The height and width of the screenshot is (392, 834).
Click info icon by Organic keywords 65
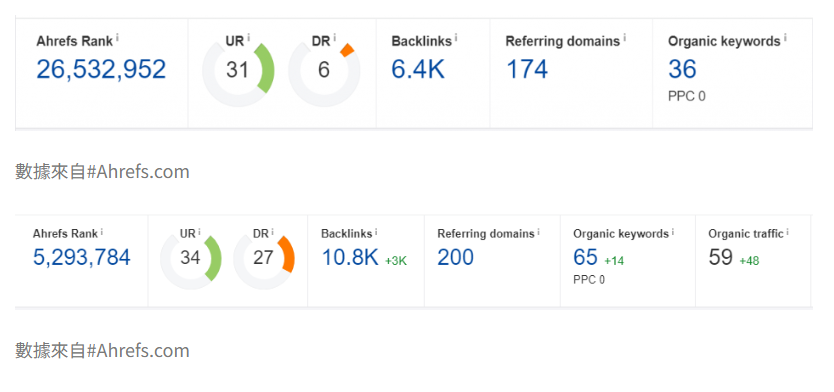pyautogui.click(x=673, y=231)
